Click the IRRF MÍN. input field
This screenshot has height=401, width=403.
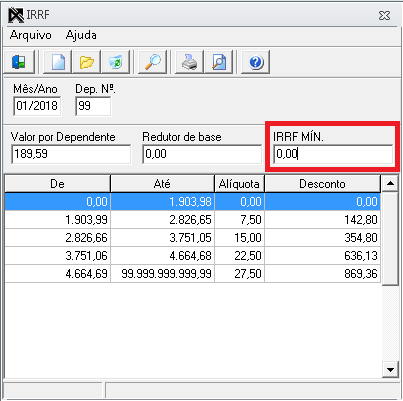(333, 154)
